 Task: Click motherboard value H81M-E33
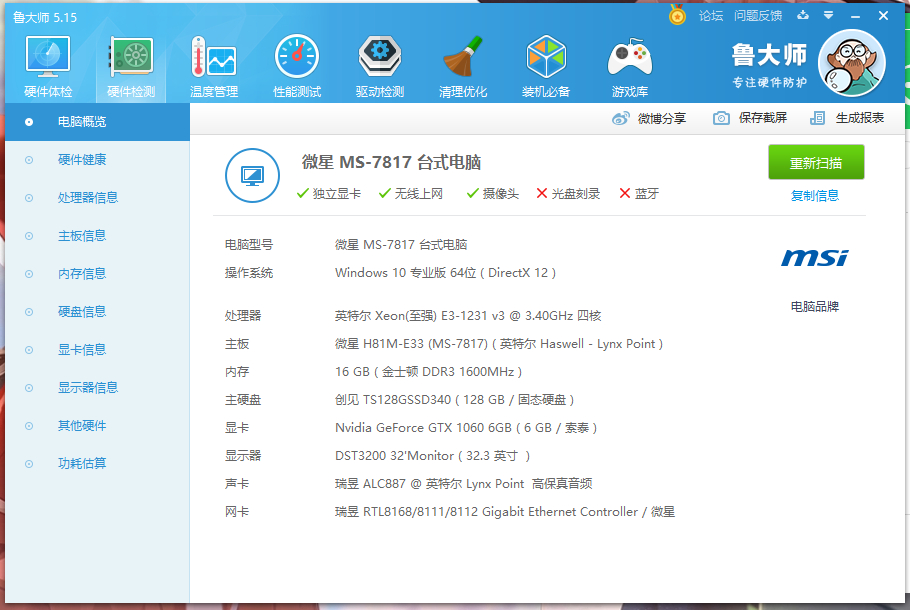point(499,344)
